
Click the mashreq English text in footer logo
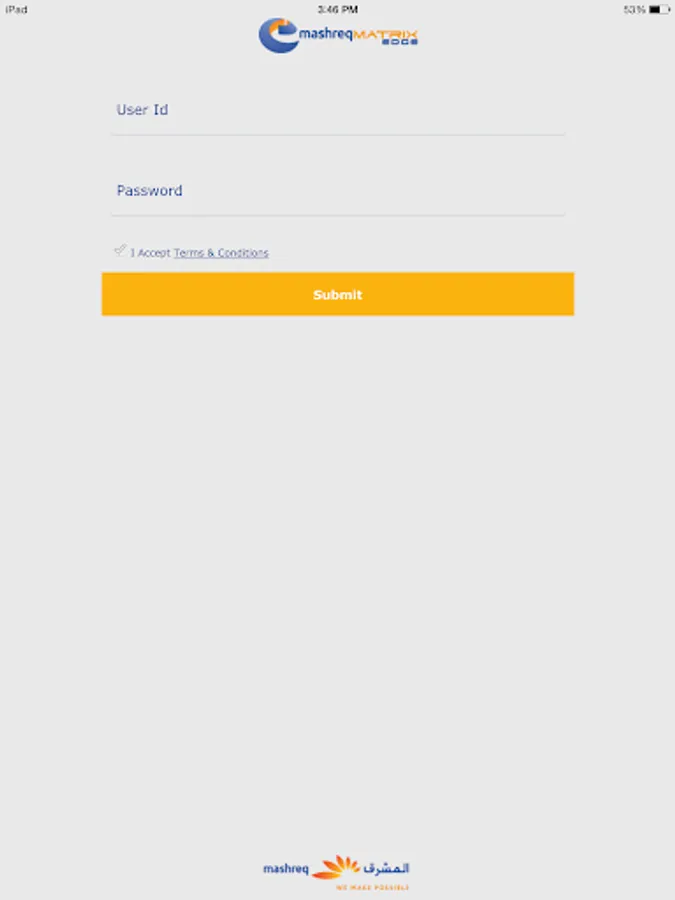point(286,869)
